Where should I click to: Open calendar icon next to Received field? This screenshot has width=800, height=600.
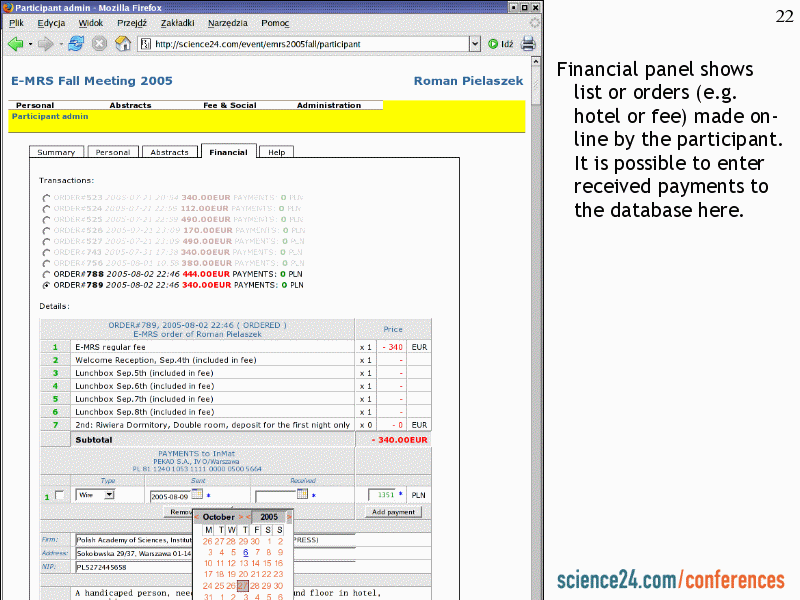[302, 494]
